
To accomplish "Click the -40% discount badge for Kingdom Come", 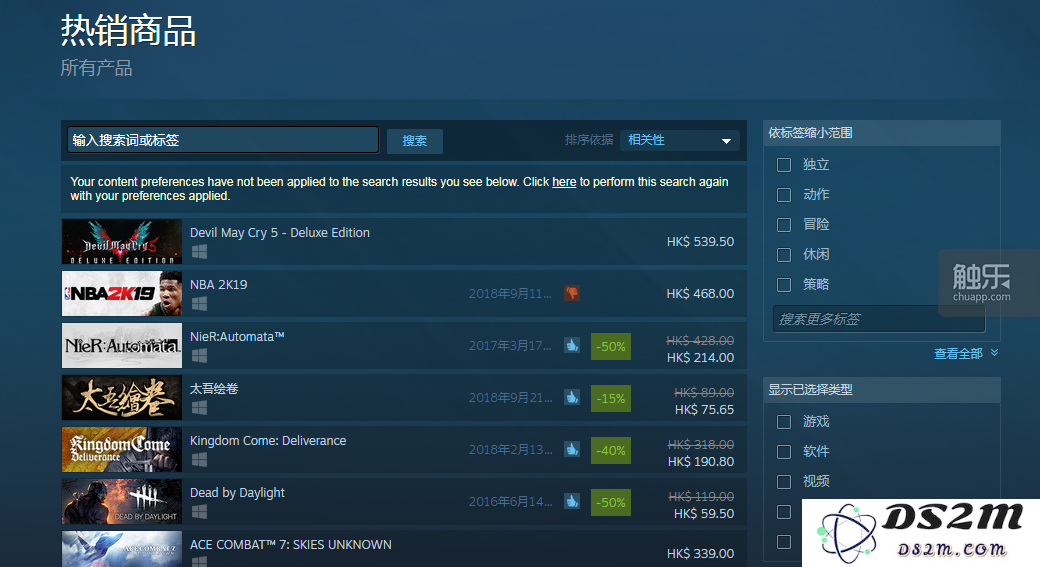I will [x=611, y=450].
